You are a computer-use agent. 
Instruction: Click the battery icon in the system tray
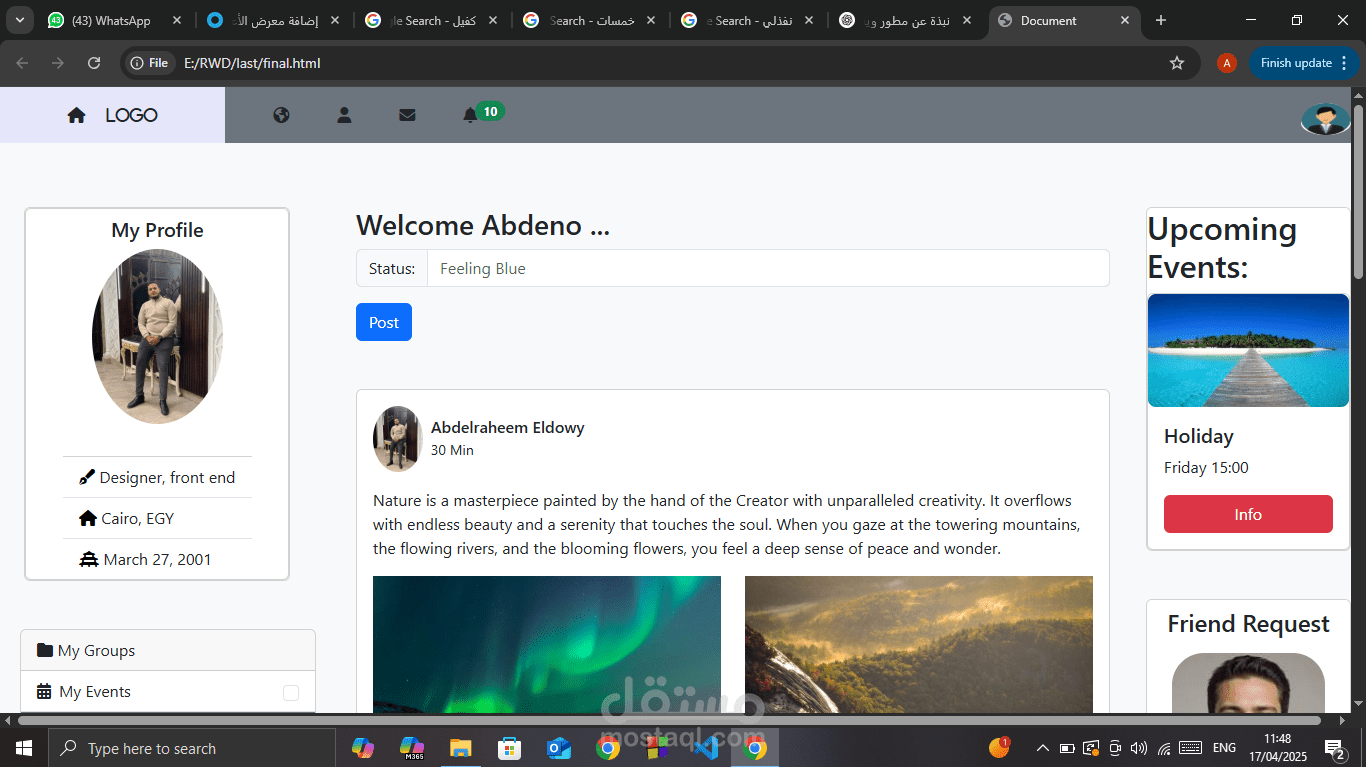(x=1067, y=748)
